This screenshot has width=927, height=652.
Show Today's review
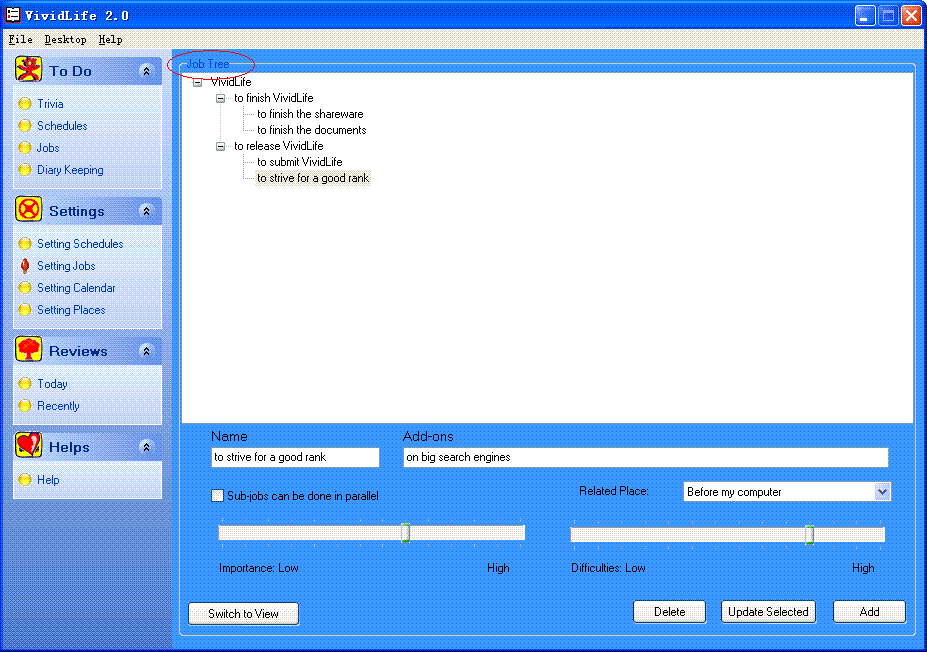pyautogui.click(x=52, y=384)
